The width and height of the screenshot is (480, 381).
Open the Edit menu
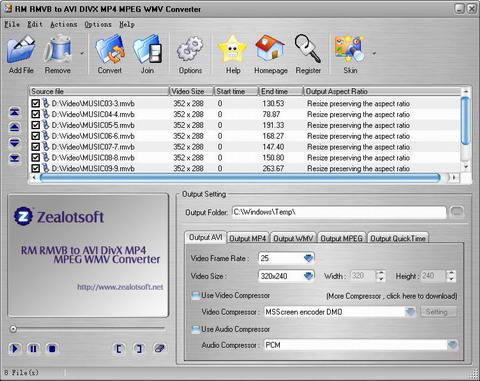(35, 24)
